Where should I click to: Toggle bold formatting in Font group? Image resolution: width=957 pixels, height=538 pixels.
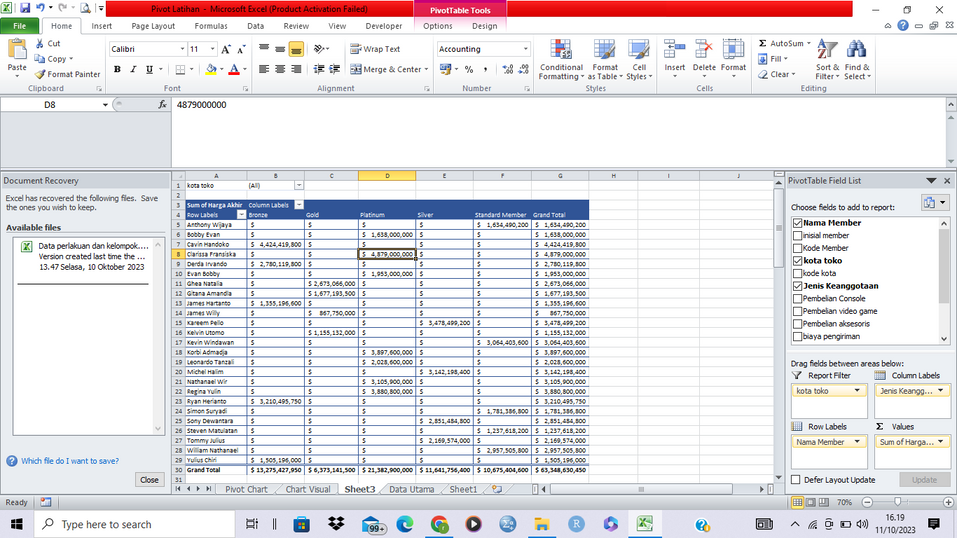(117, 70)
